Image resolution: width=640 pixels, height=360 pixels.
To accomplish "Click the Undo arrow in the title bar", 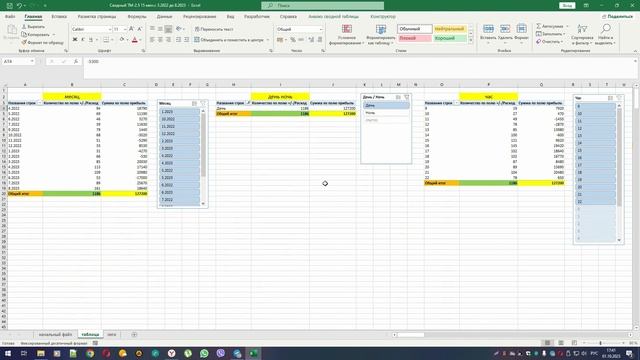I will tap(19, 6).
